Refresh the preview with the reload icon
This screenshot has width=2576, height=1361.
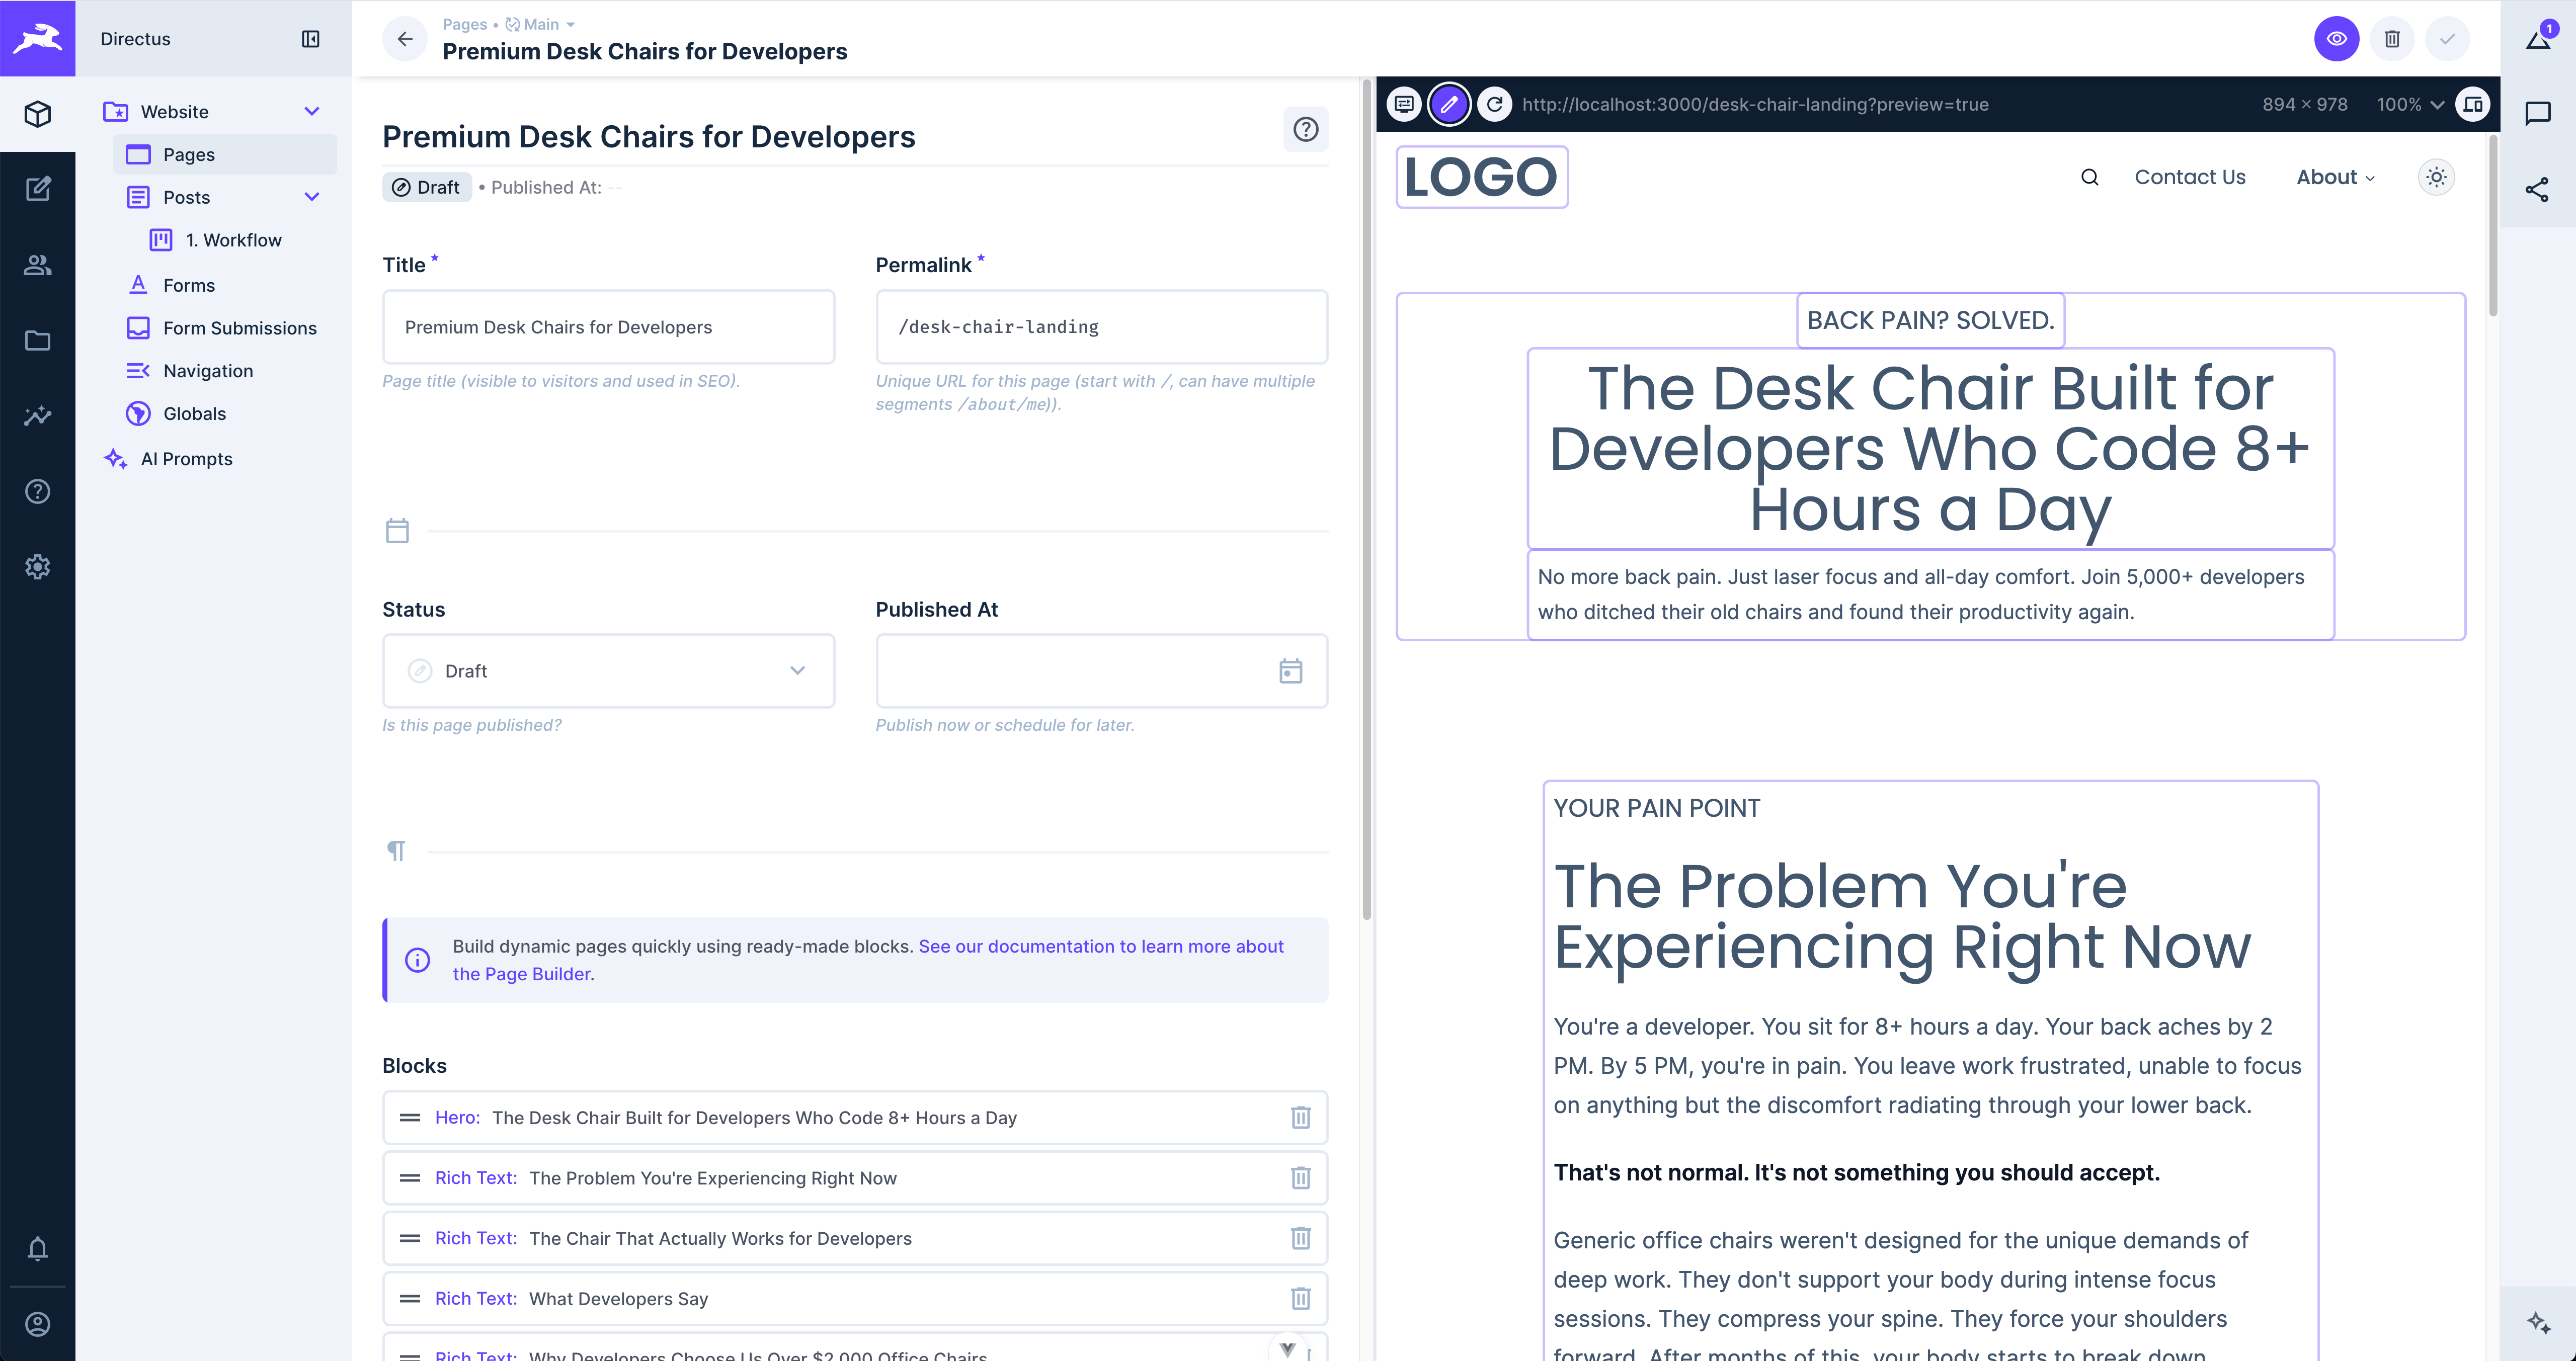pyautogui.click(x=1494, y=104)
